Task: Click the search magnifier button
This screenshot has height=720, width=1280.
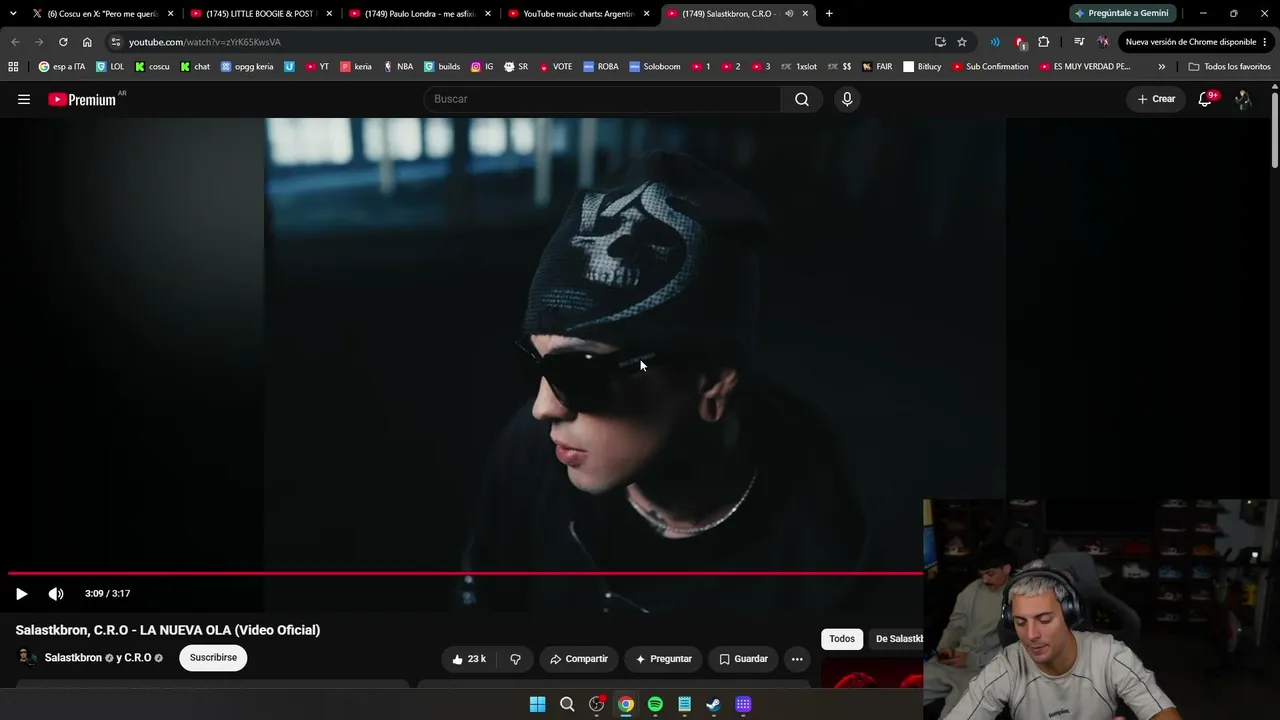Action: (802, 99)
